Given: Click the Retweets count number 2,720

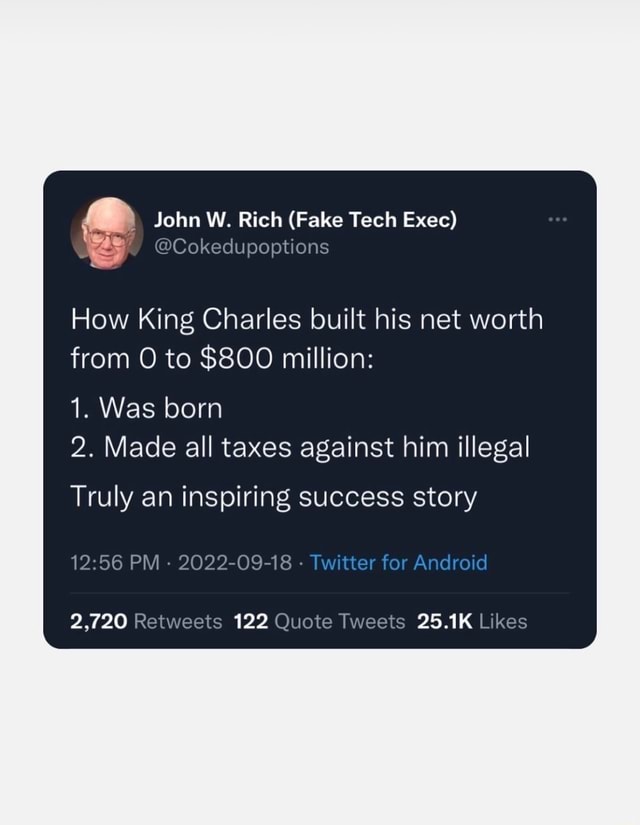Looking at the screenshot, I should (100, 620).
